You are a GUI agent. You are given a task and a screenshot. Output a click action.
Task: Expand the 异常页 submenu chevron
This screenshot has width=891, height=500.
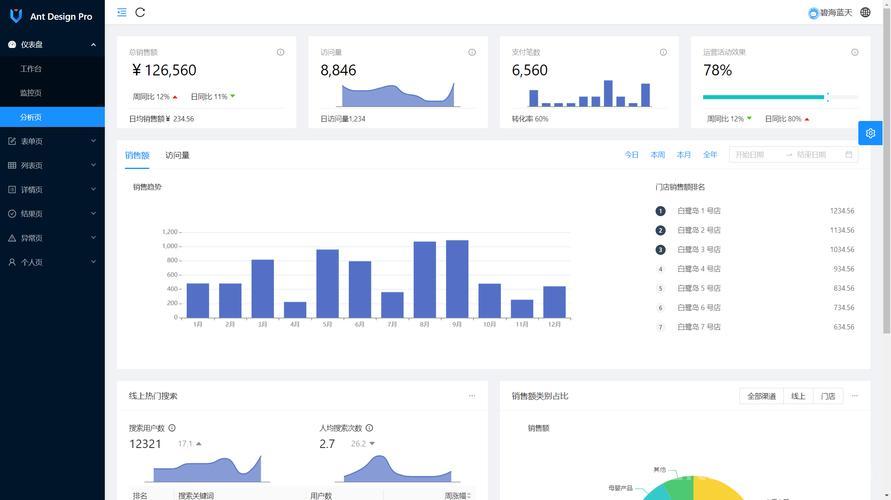pyautogui.click(x=93, y=238)
